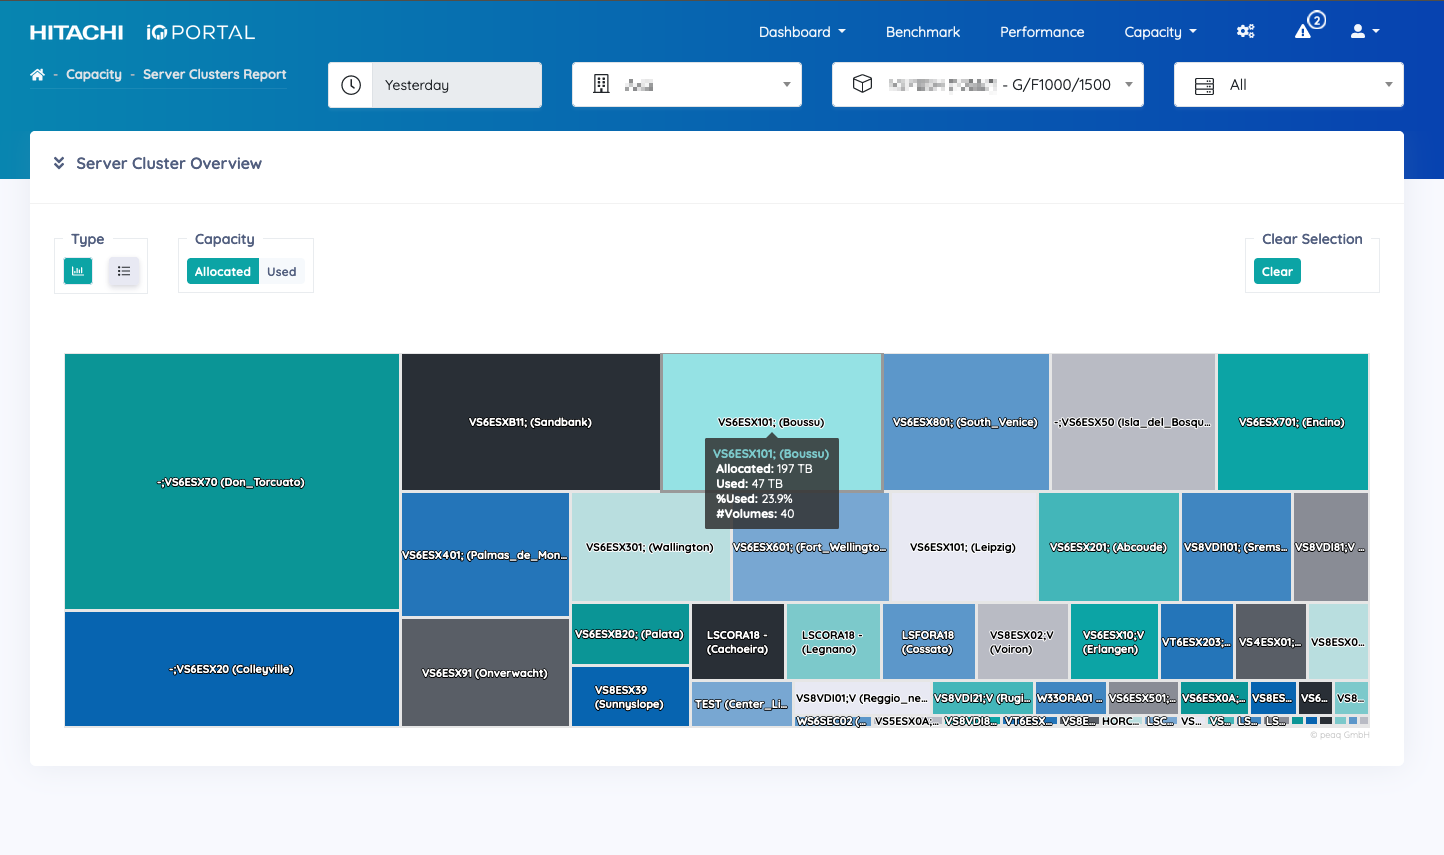
Task: Collapse the Server Cluster Overview section
Action: [58, 162]
